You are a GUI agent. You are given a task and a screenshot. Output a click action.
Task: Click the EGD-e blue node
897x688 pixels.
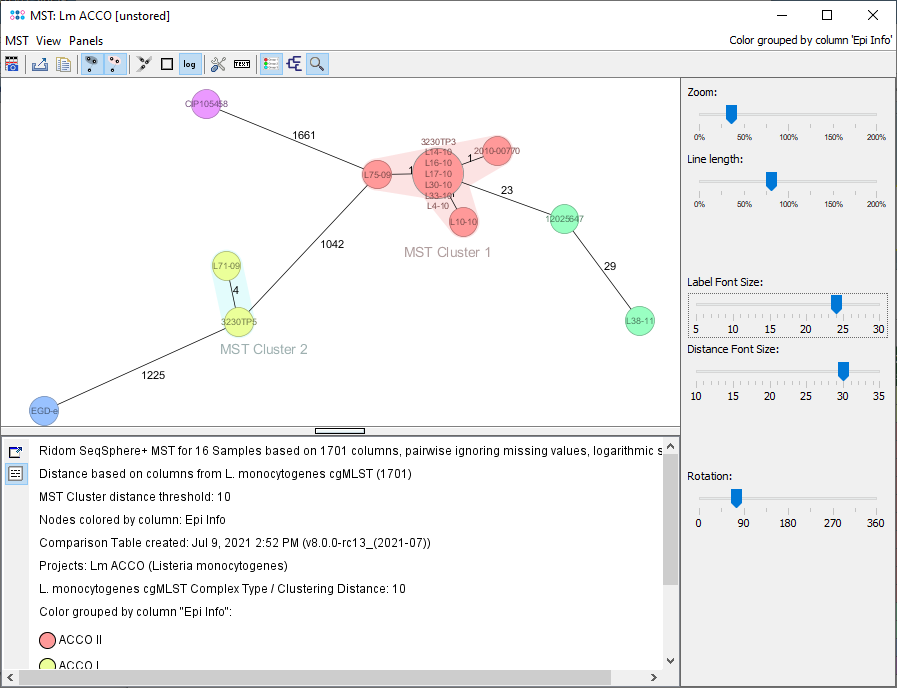point(44,410)
